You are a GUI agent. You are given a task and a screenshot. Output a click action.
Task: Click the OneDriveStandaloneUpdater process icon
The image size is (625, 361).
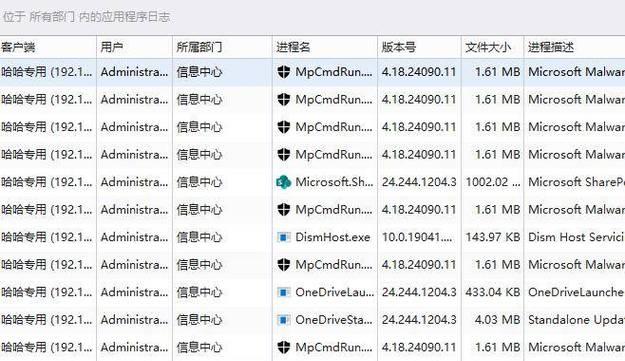coord(283,320)
